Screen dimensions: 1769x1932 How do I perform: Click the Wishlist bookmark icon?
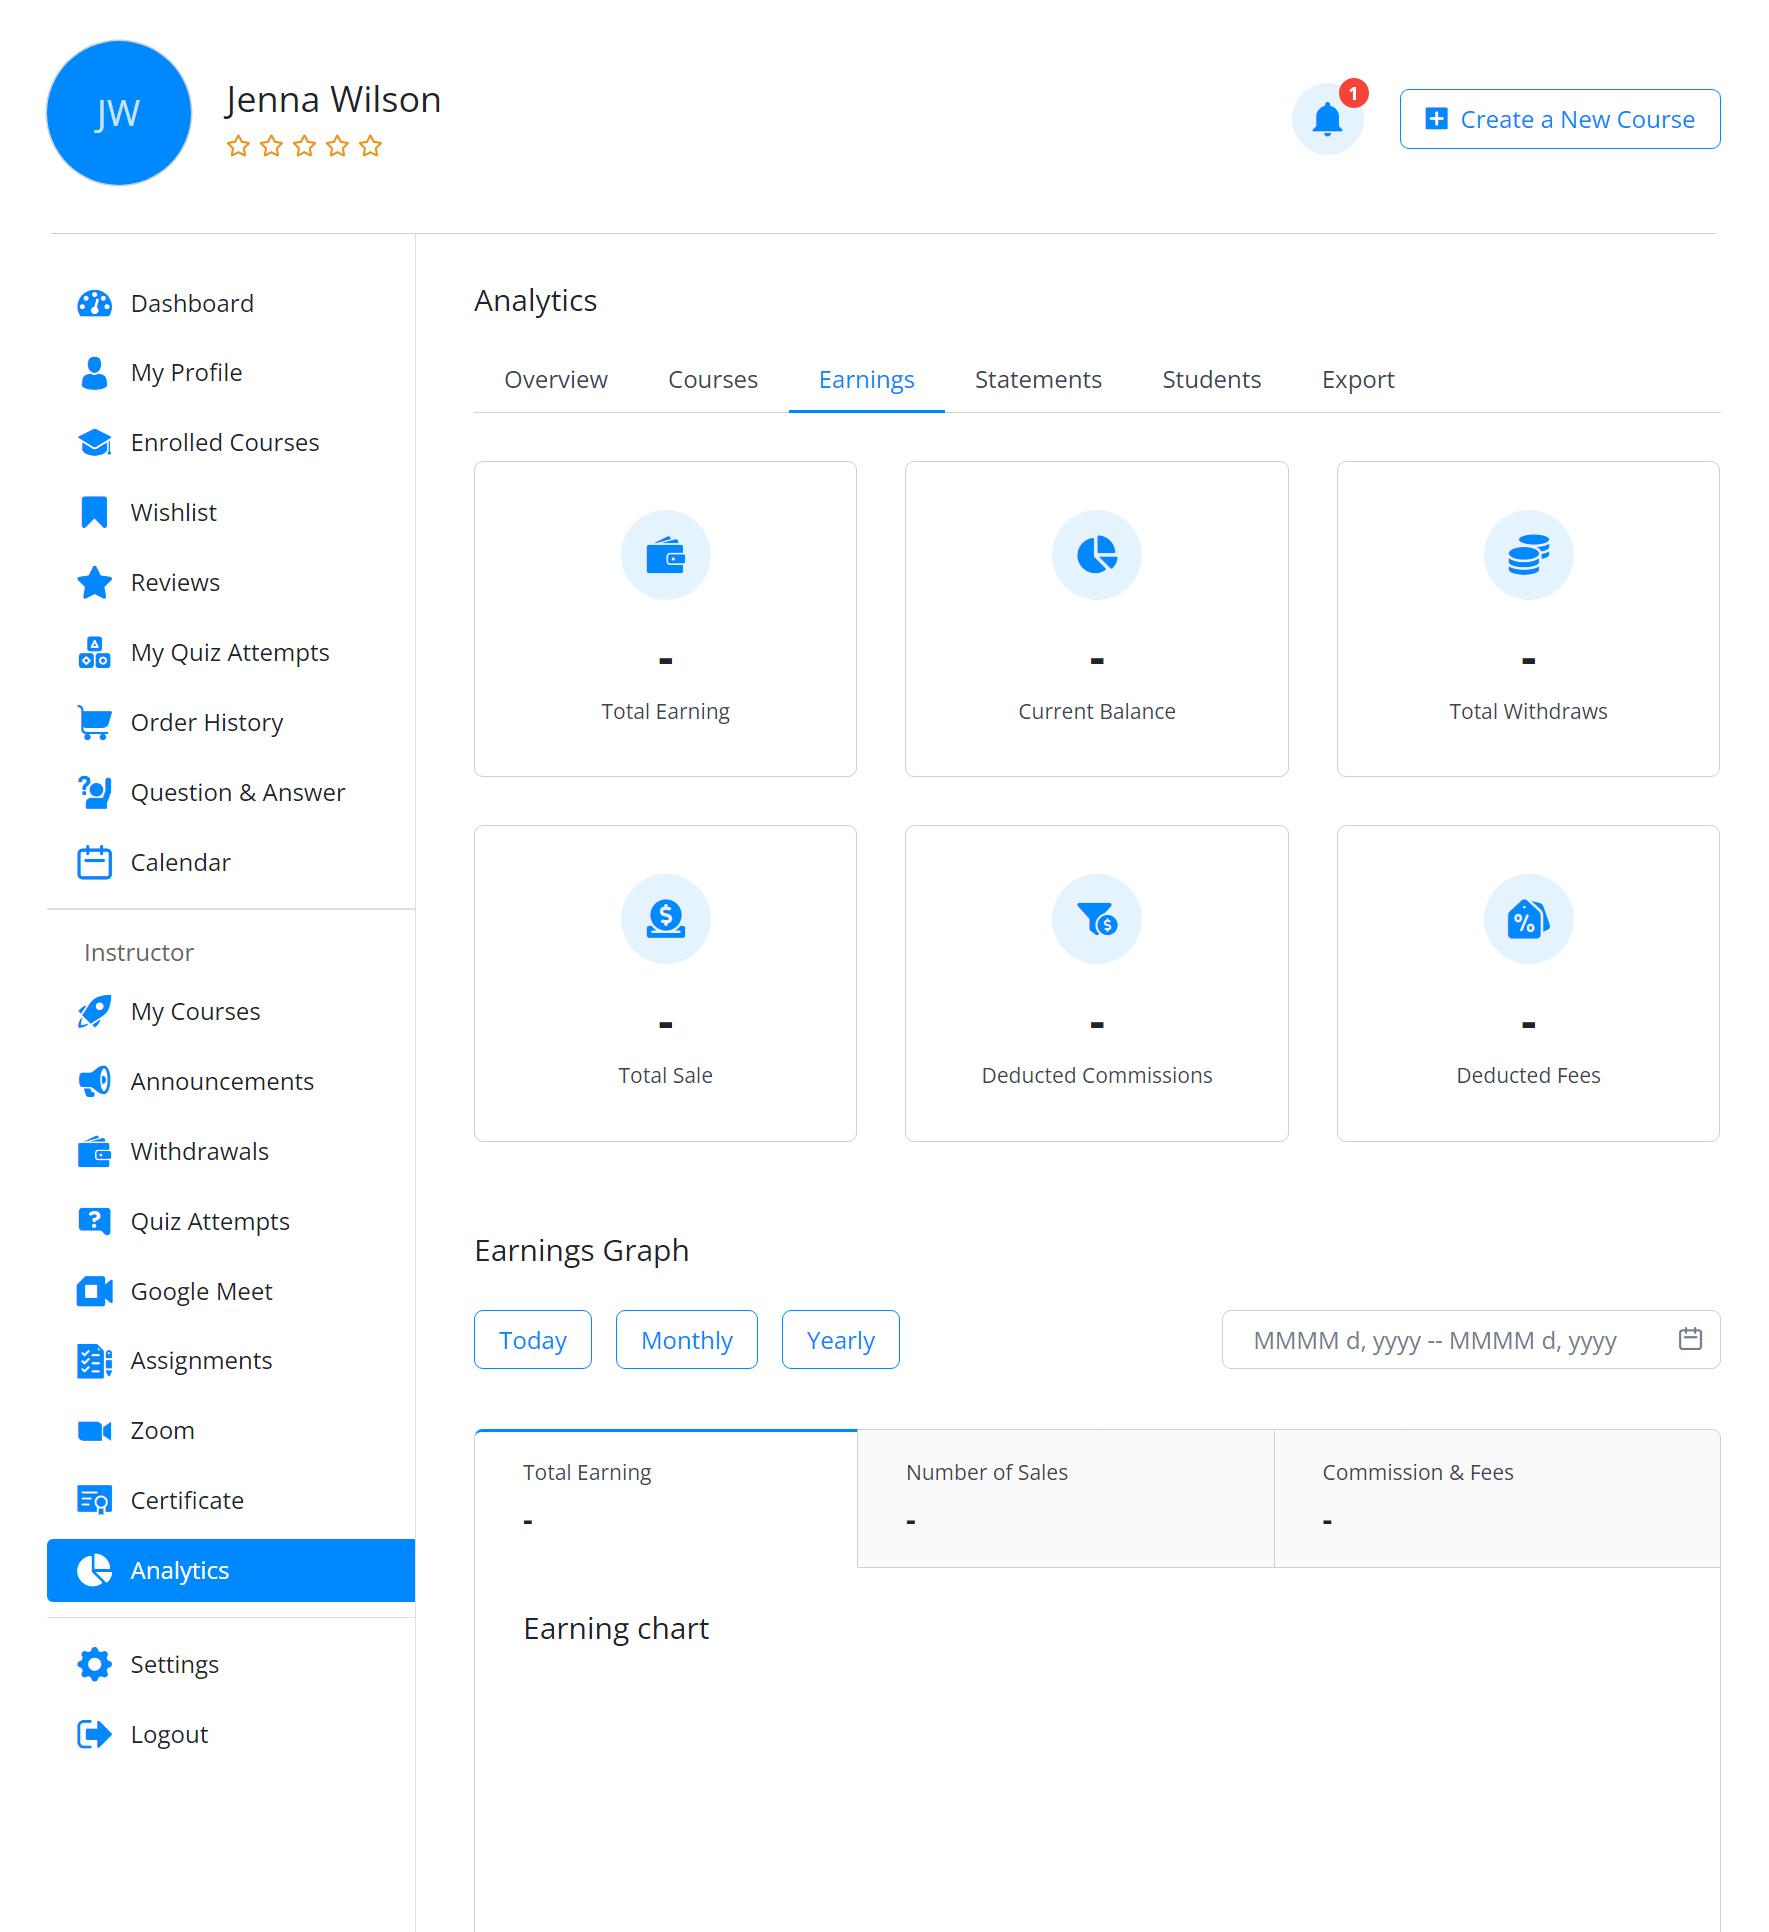point(94,512)
